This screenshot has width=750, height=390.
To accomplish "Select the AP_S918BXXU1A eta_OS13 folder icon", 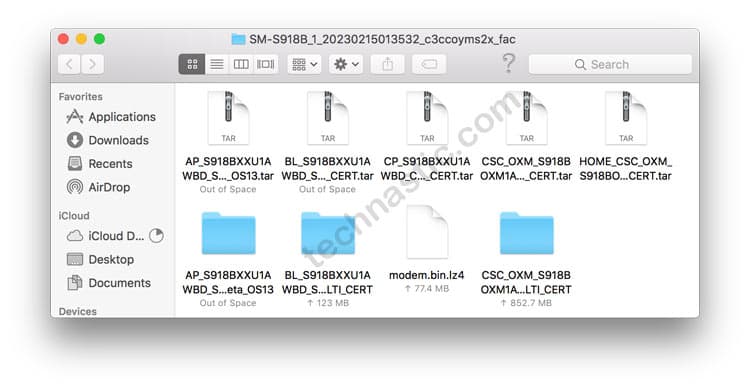I will 229,233.
